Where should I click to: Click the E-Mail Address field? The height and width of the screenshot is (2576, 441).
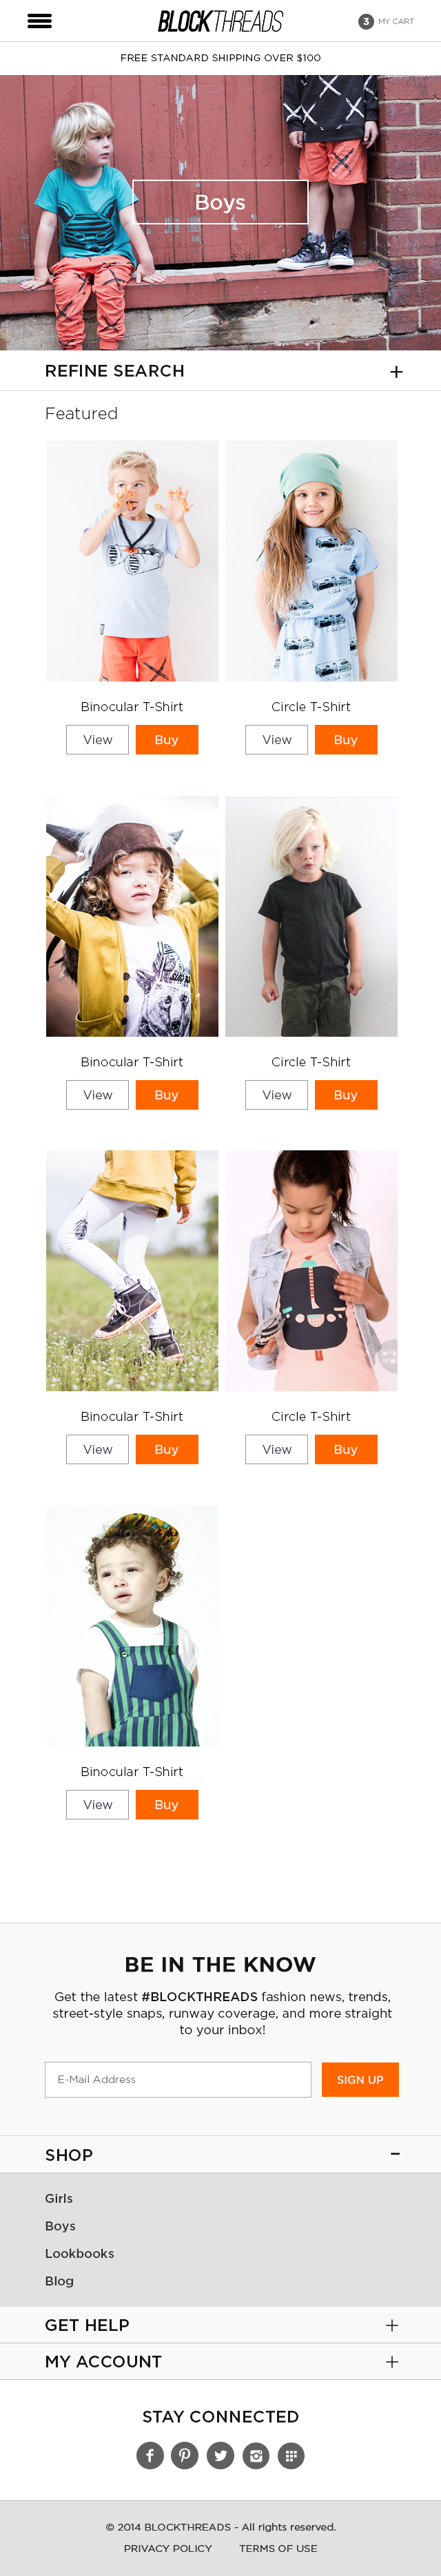(x=178, y=2079)
